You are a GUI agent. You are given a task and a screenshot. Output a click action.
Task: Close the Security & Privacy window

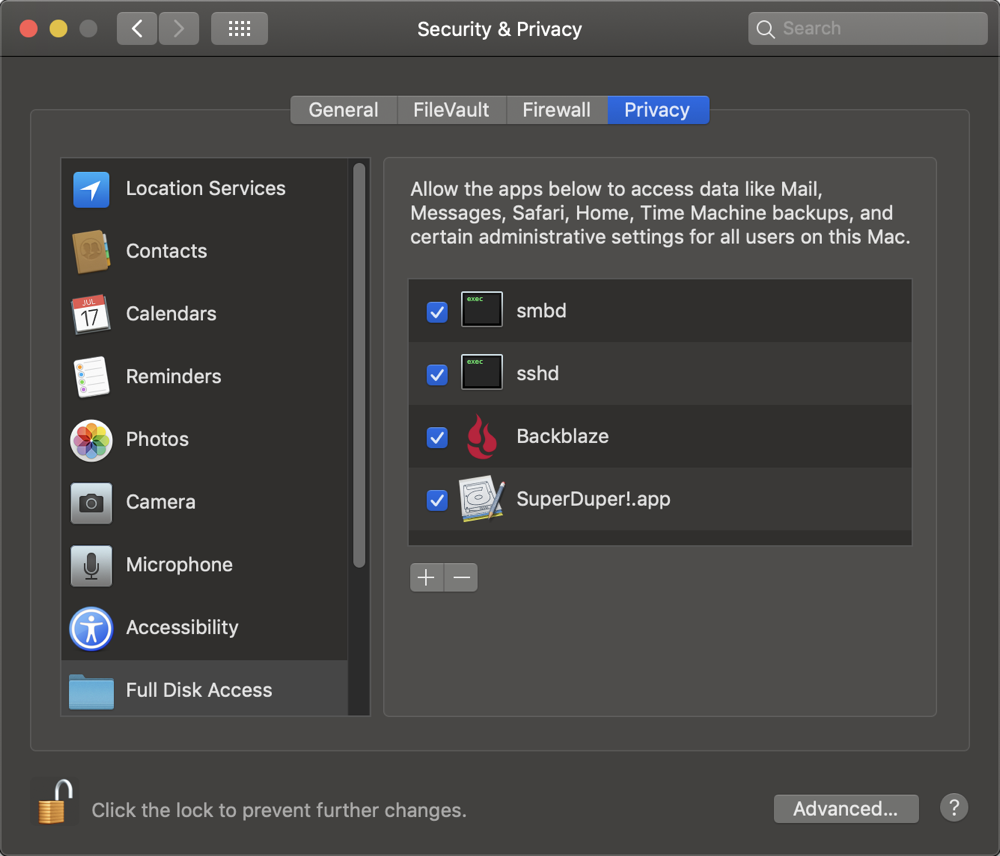(x=29, y=29)
